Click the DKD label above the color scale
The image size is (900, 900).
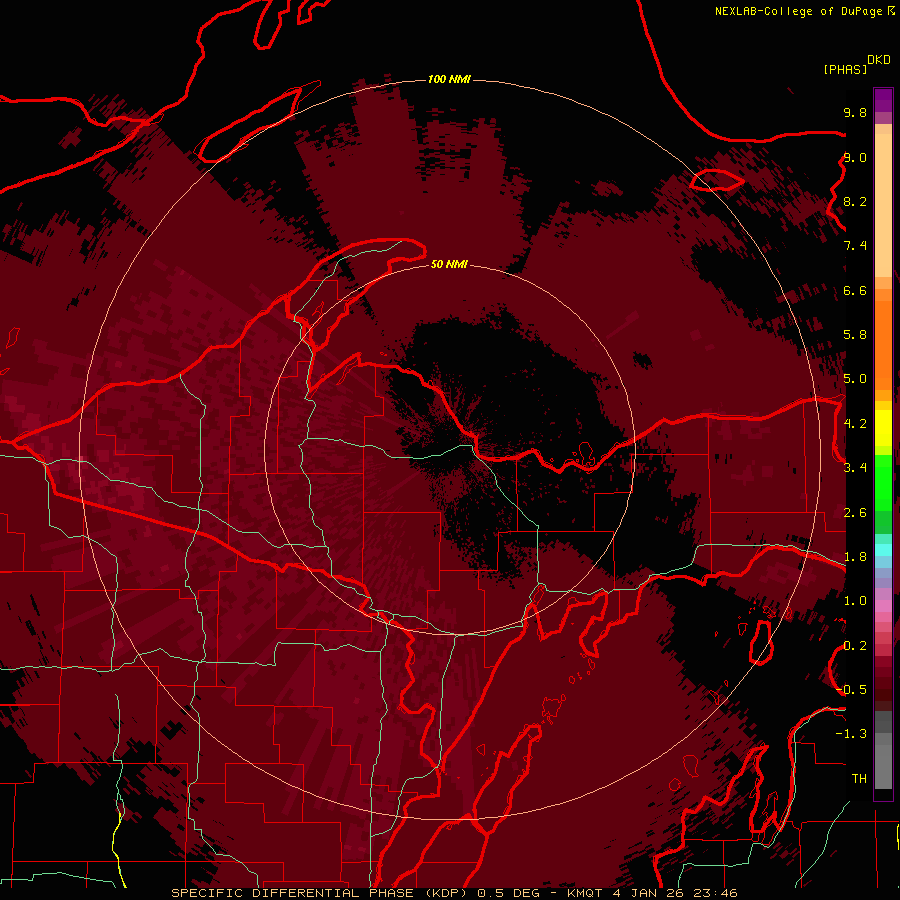point(879,60)
